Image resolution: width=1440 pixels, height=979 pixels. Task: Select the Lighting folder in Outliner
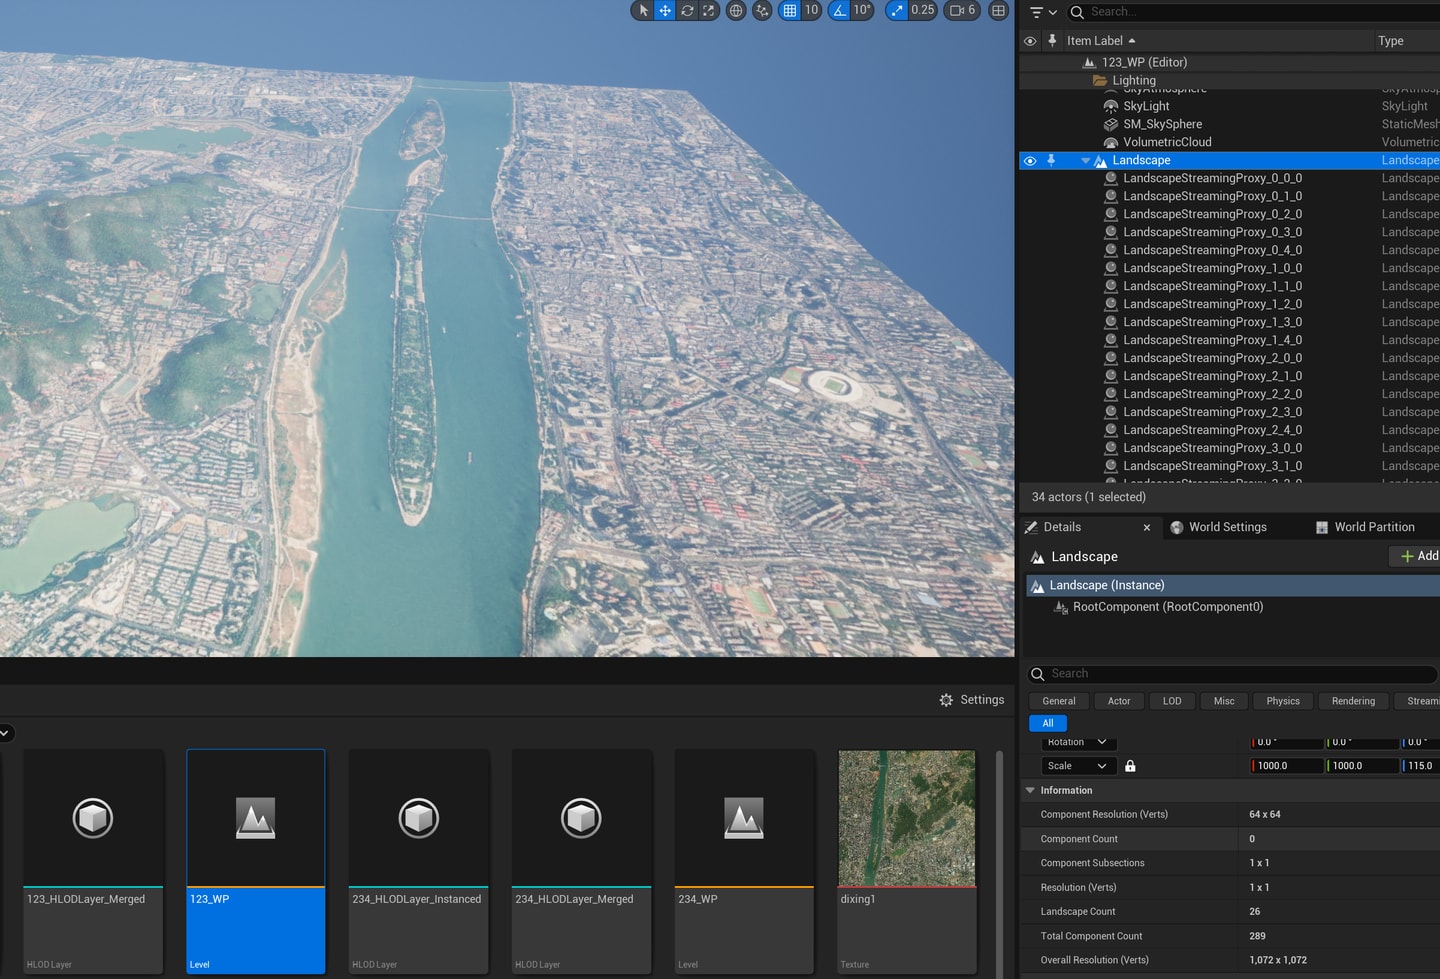(x=1134, y=80)
